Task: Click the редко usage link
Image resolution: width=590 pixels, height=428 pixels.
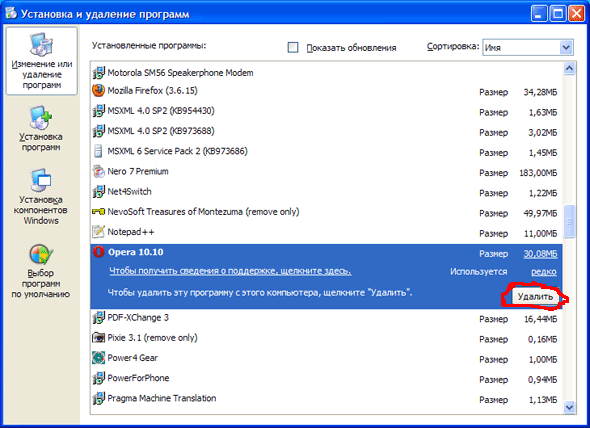Action: coord(544,272)
